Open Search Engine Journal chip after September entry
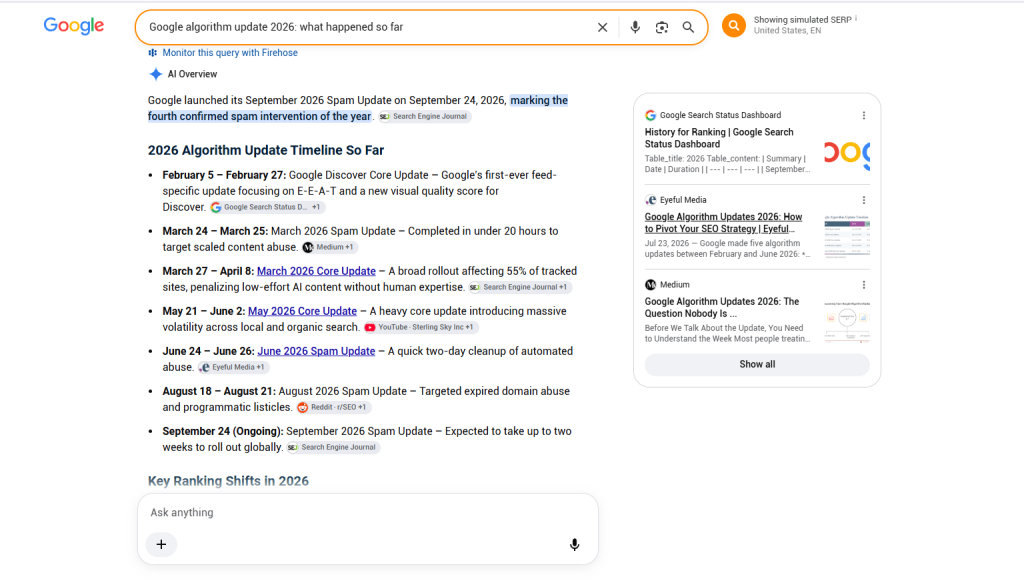 [x=333, y=447]
